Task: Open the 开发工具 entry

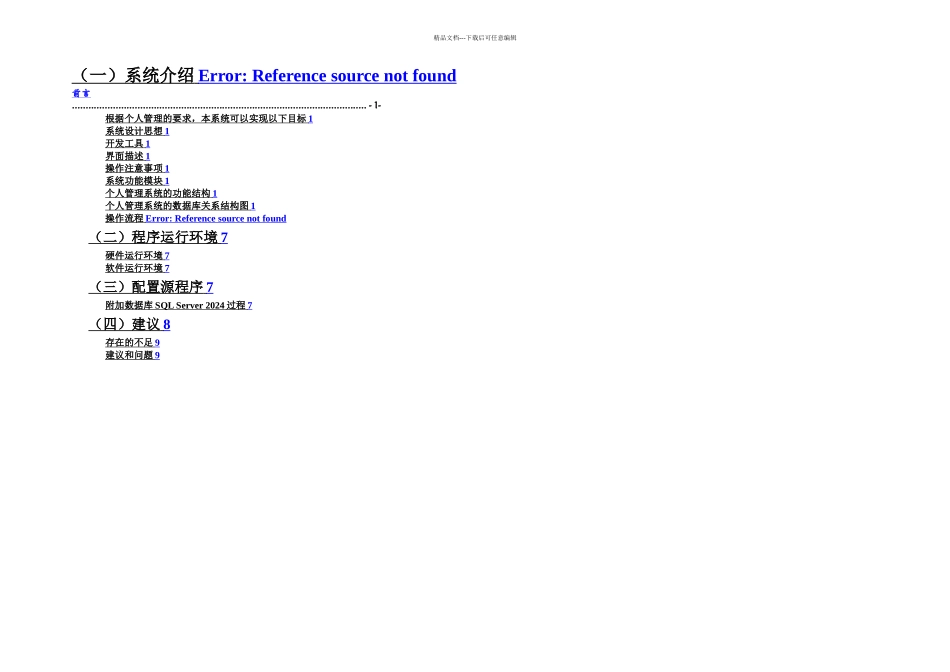Action: click(128, 144)
